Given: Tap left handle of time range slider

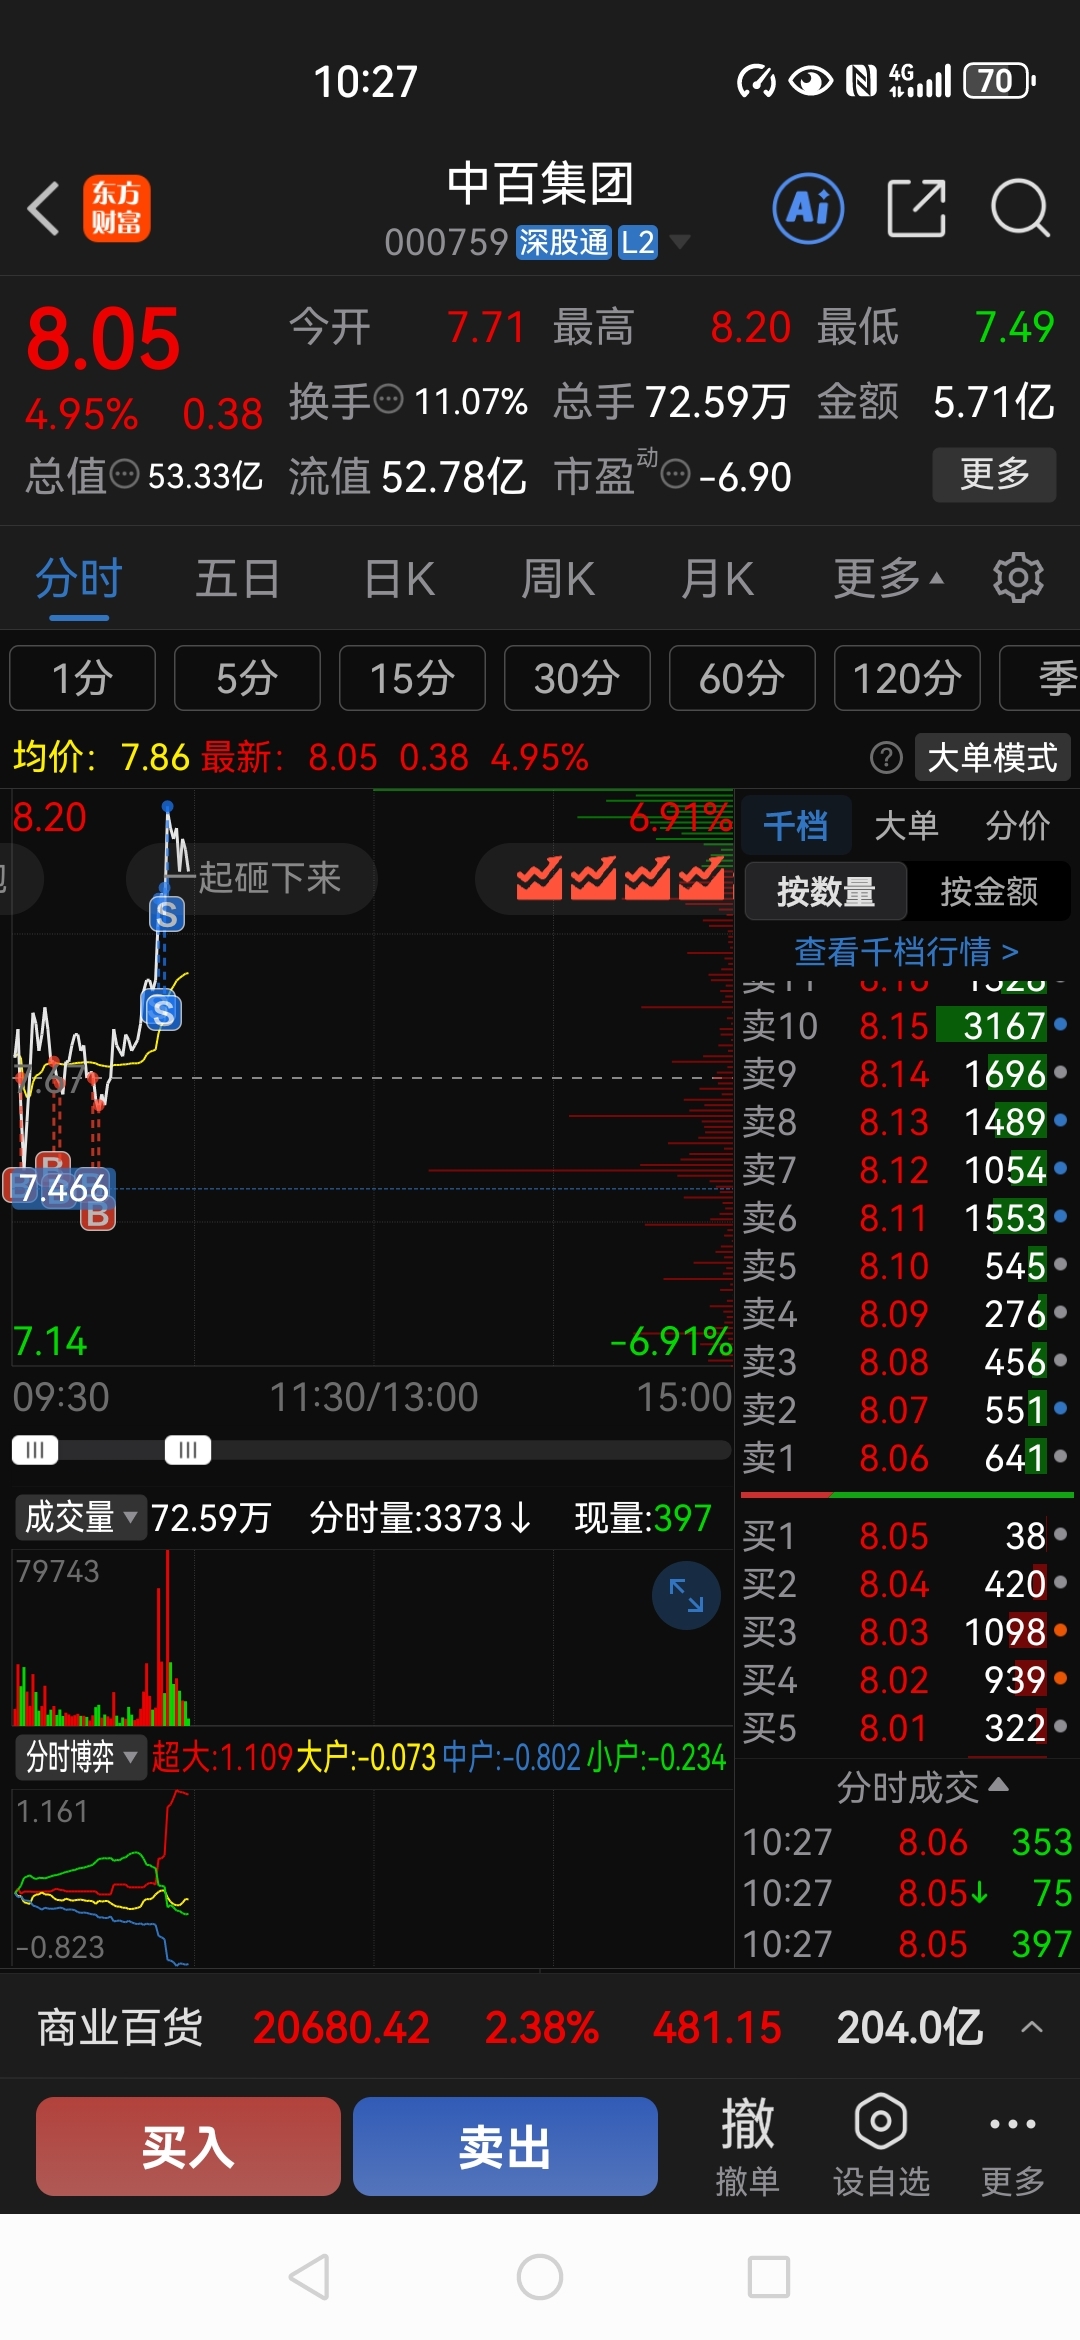Looking at the screenshot, I should pos(35,1449).
